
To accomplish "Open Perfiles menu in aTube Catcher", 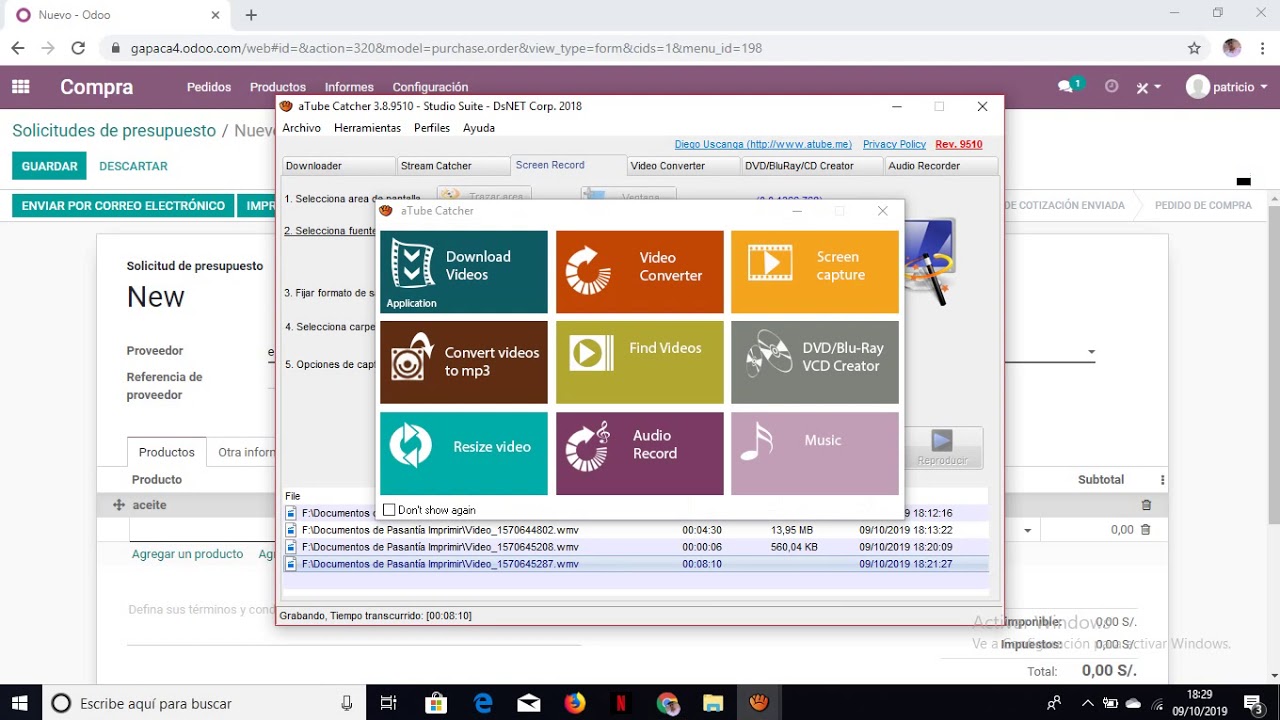I will [432, 128].
